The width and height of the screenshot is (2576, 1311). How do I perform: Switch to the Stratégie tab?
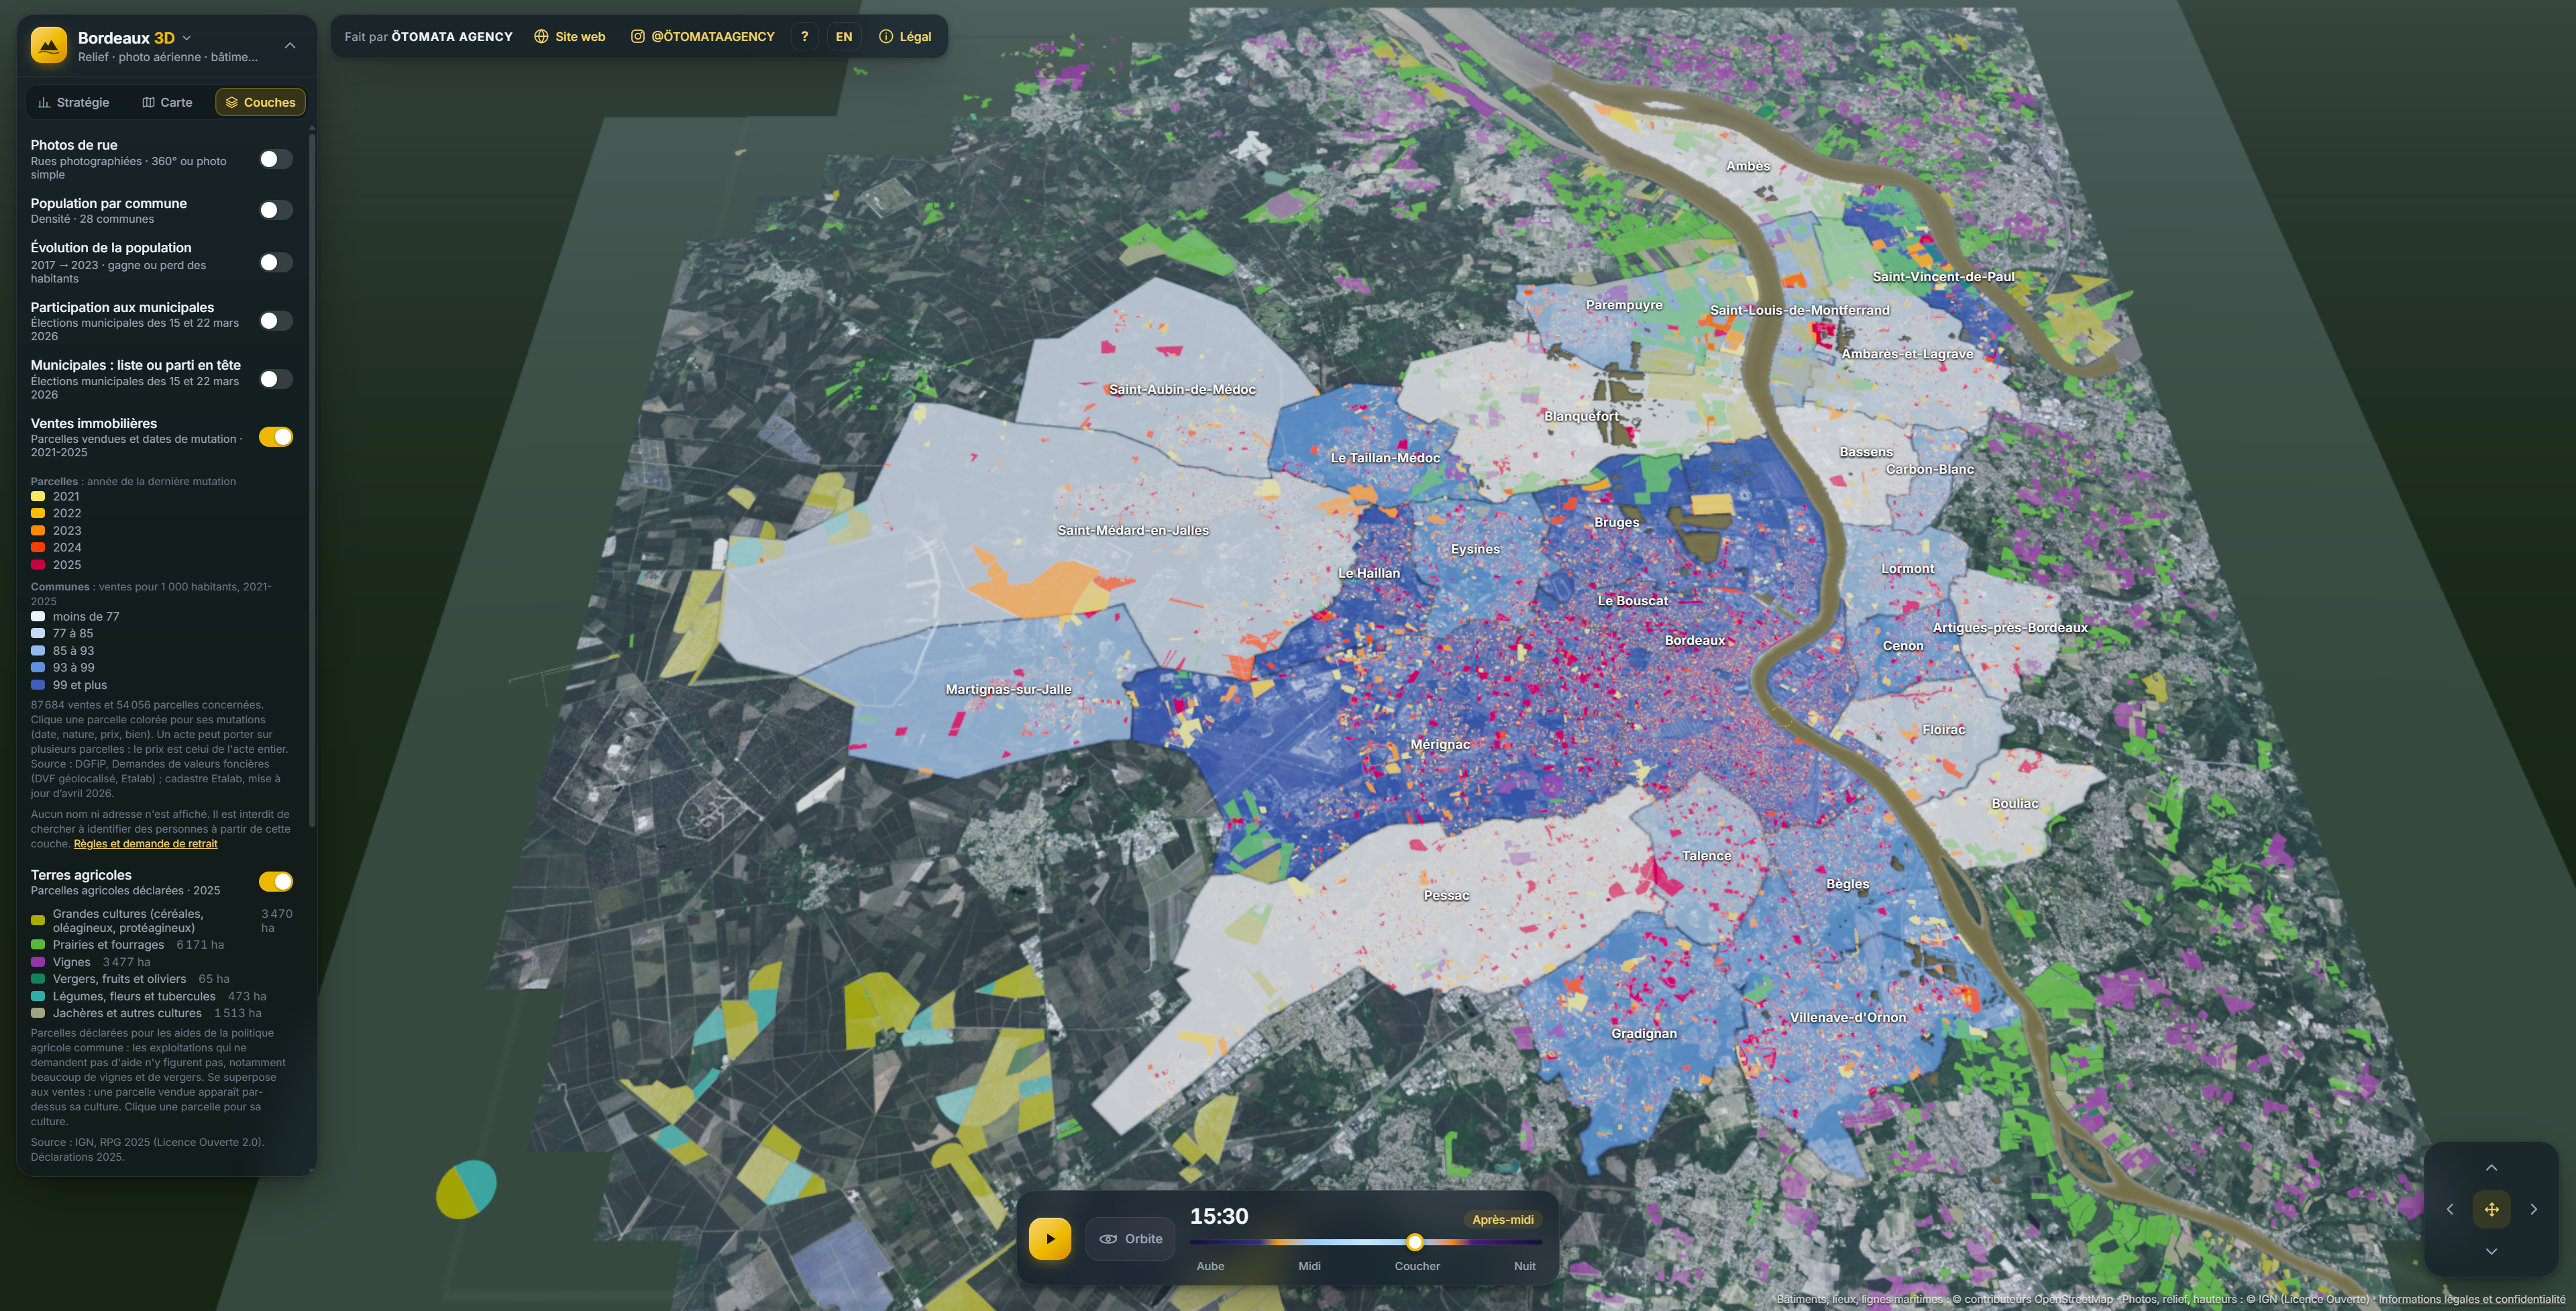click(x=74, y=102)
